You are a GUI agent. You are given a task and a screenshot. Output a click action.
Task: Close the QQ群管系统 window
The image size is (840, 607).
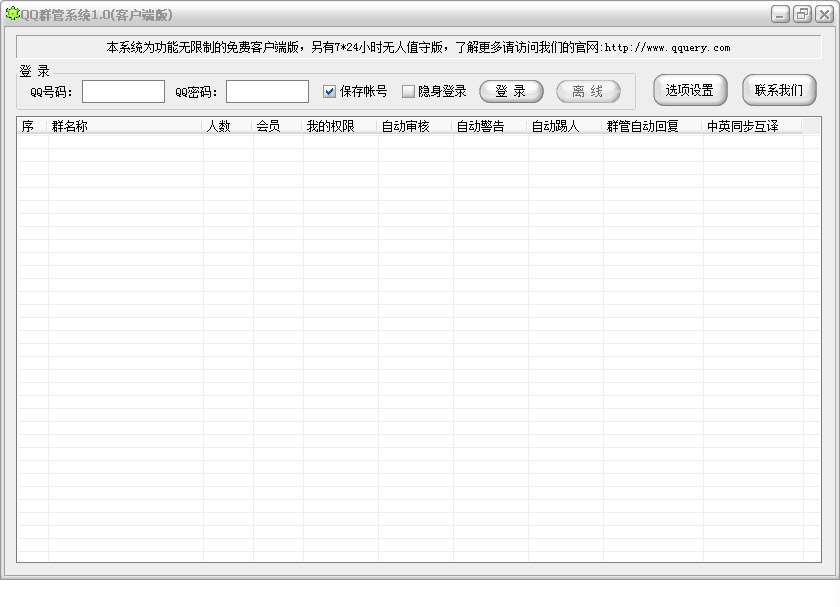click(824, 14)
